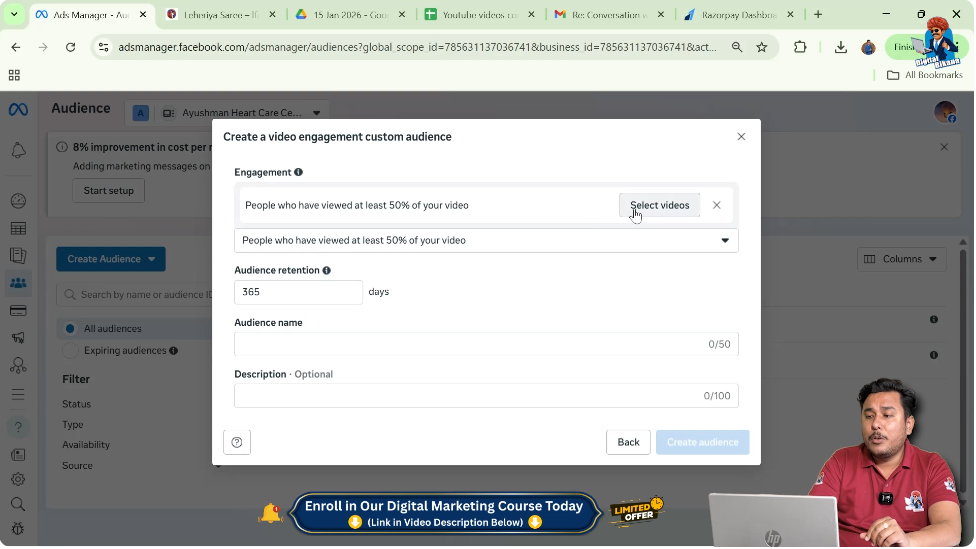Click bug report icon in sidebar
Screen dimensions: 976x549
point(18,529)
